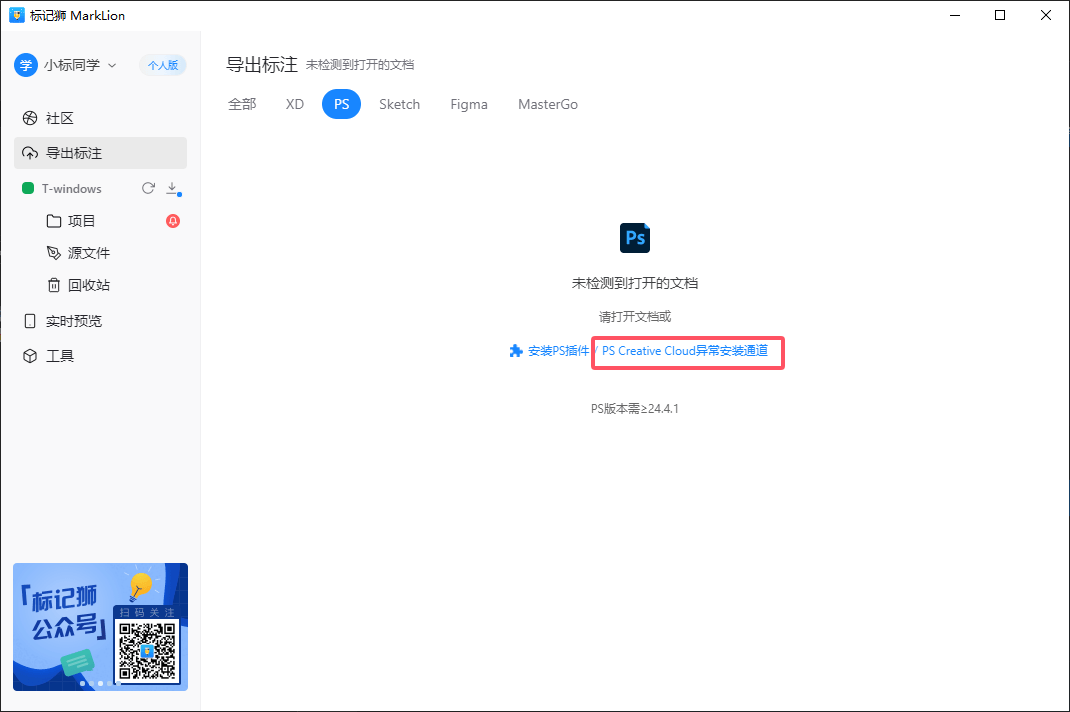Screen dimensions: 1070x712
Task: Switch to the 全部 tab
Action: tap(242, 104)
